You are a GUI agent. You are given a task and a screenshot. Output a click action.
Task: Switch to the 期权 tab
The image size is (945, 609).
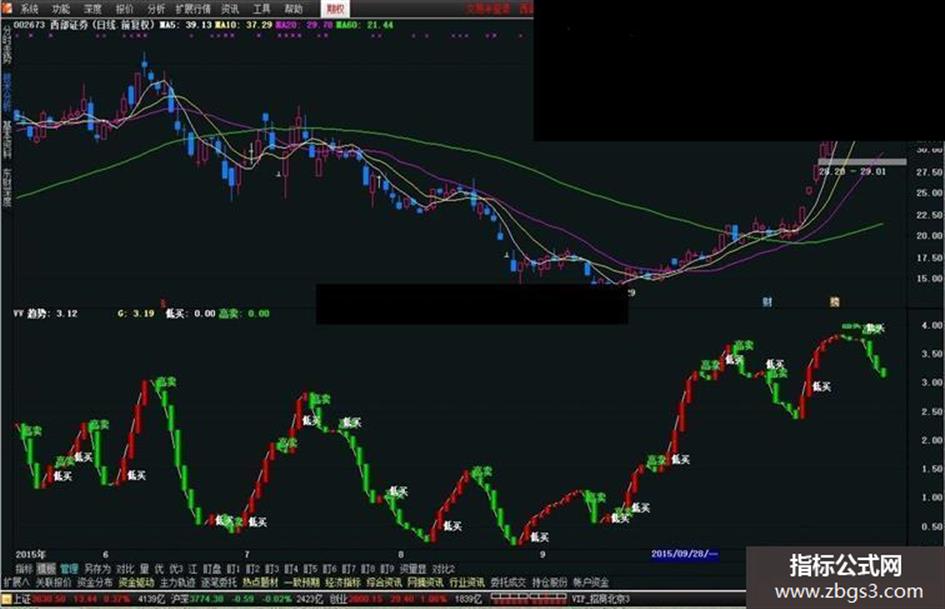click(x=334, y=8)
